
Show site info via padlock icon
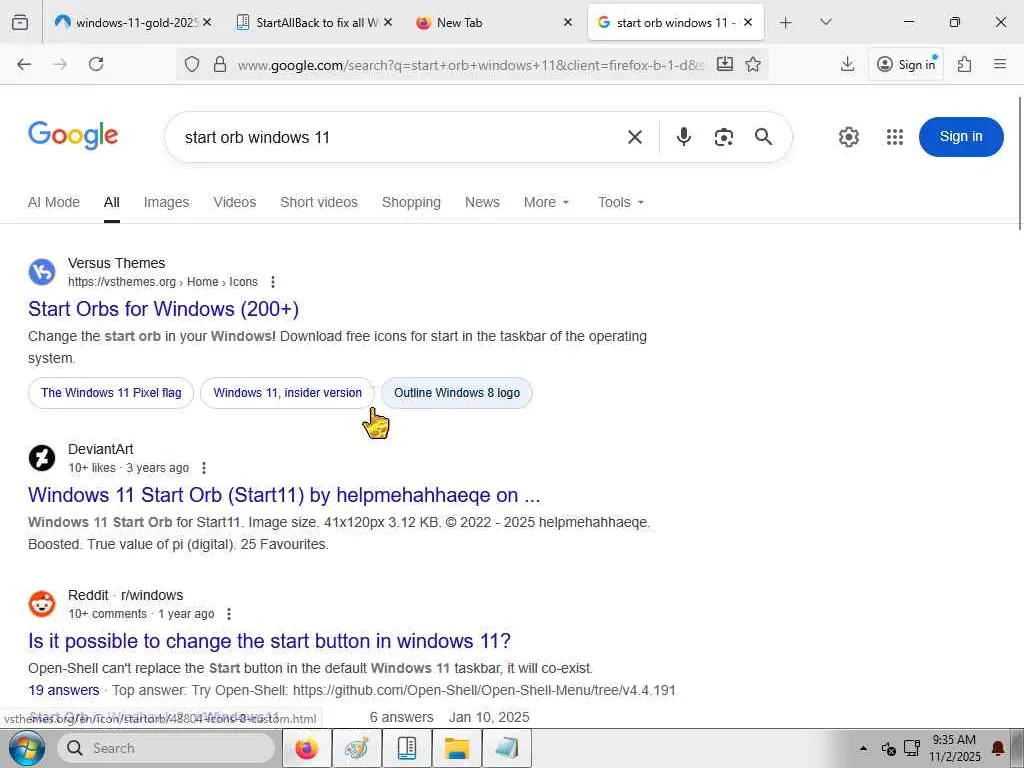point(220,64)
